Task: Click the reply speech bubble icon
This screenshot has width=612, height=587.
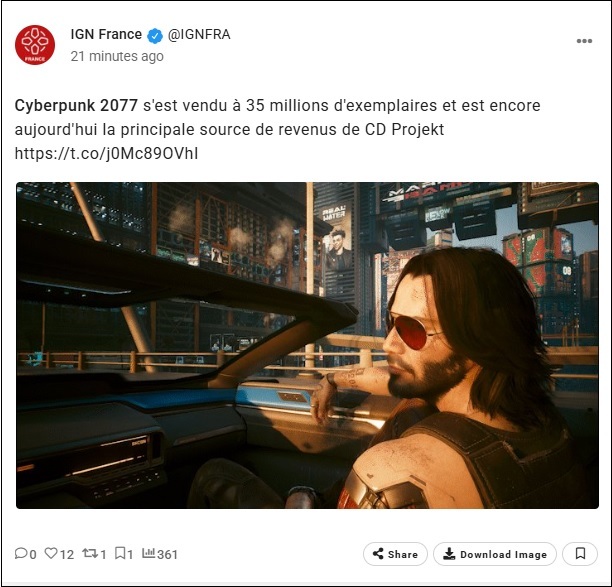Action: 21,553
